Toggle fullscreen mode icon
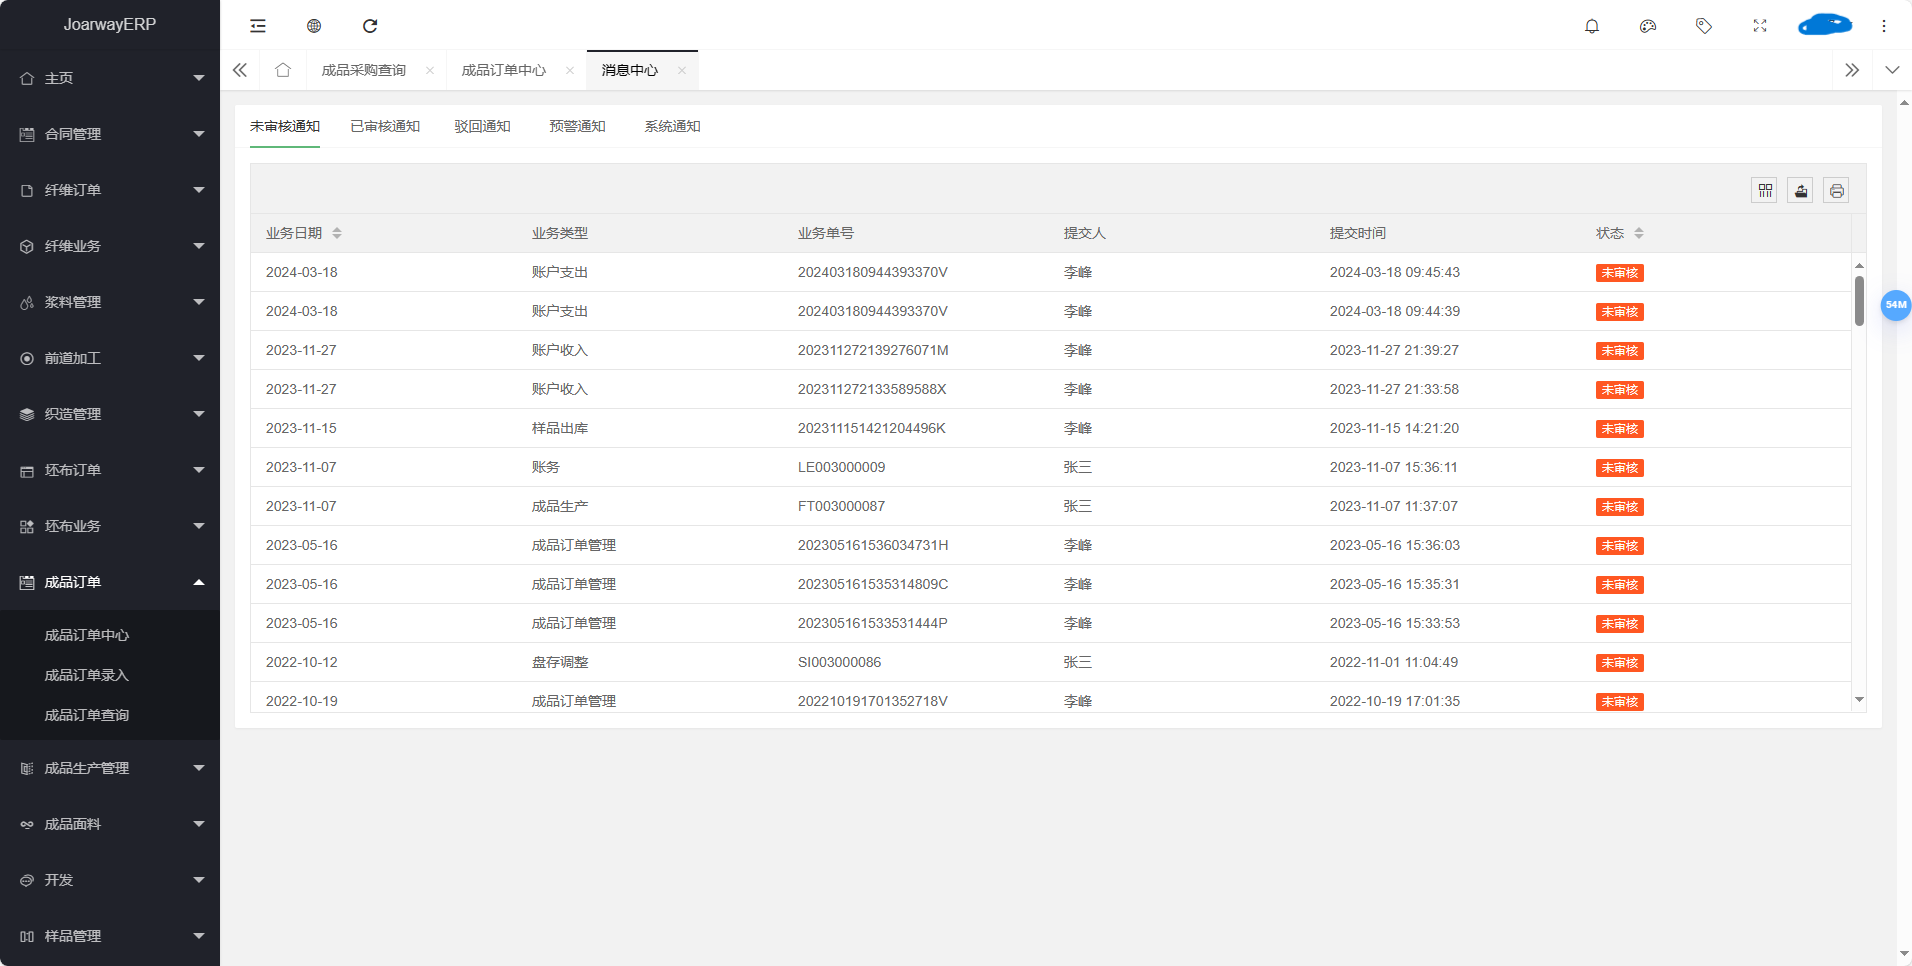Viewport: 1912px width, 966px height. 1760,26
